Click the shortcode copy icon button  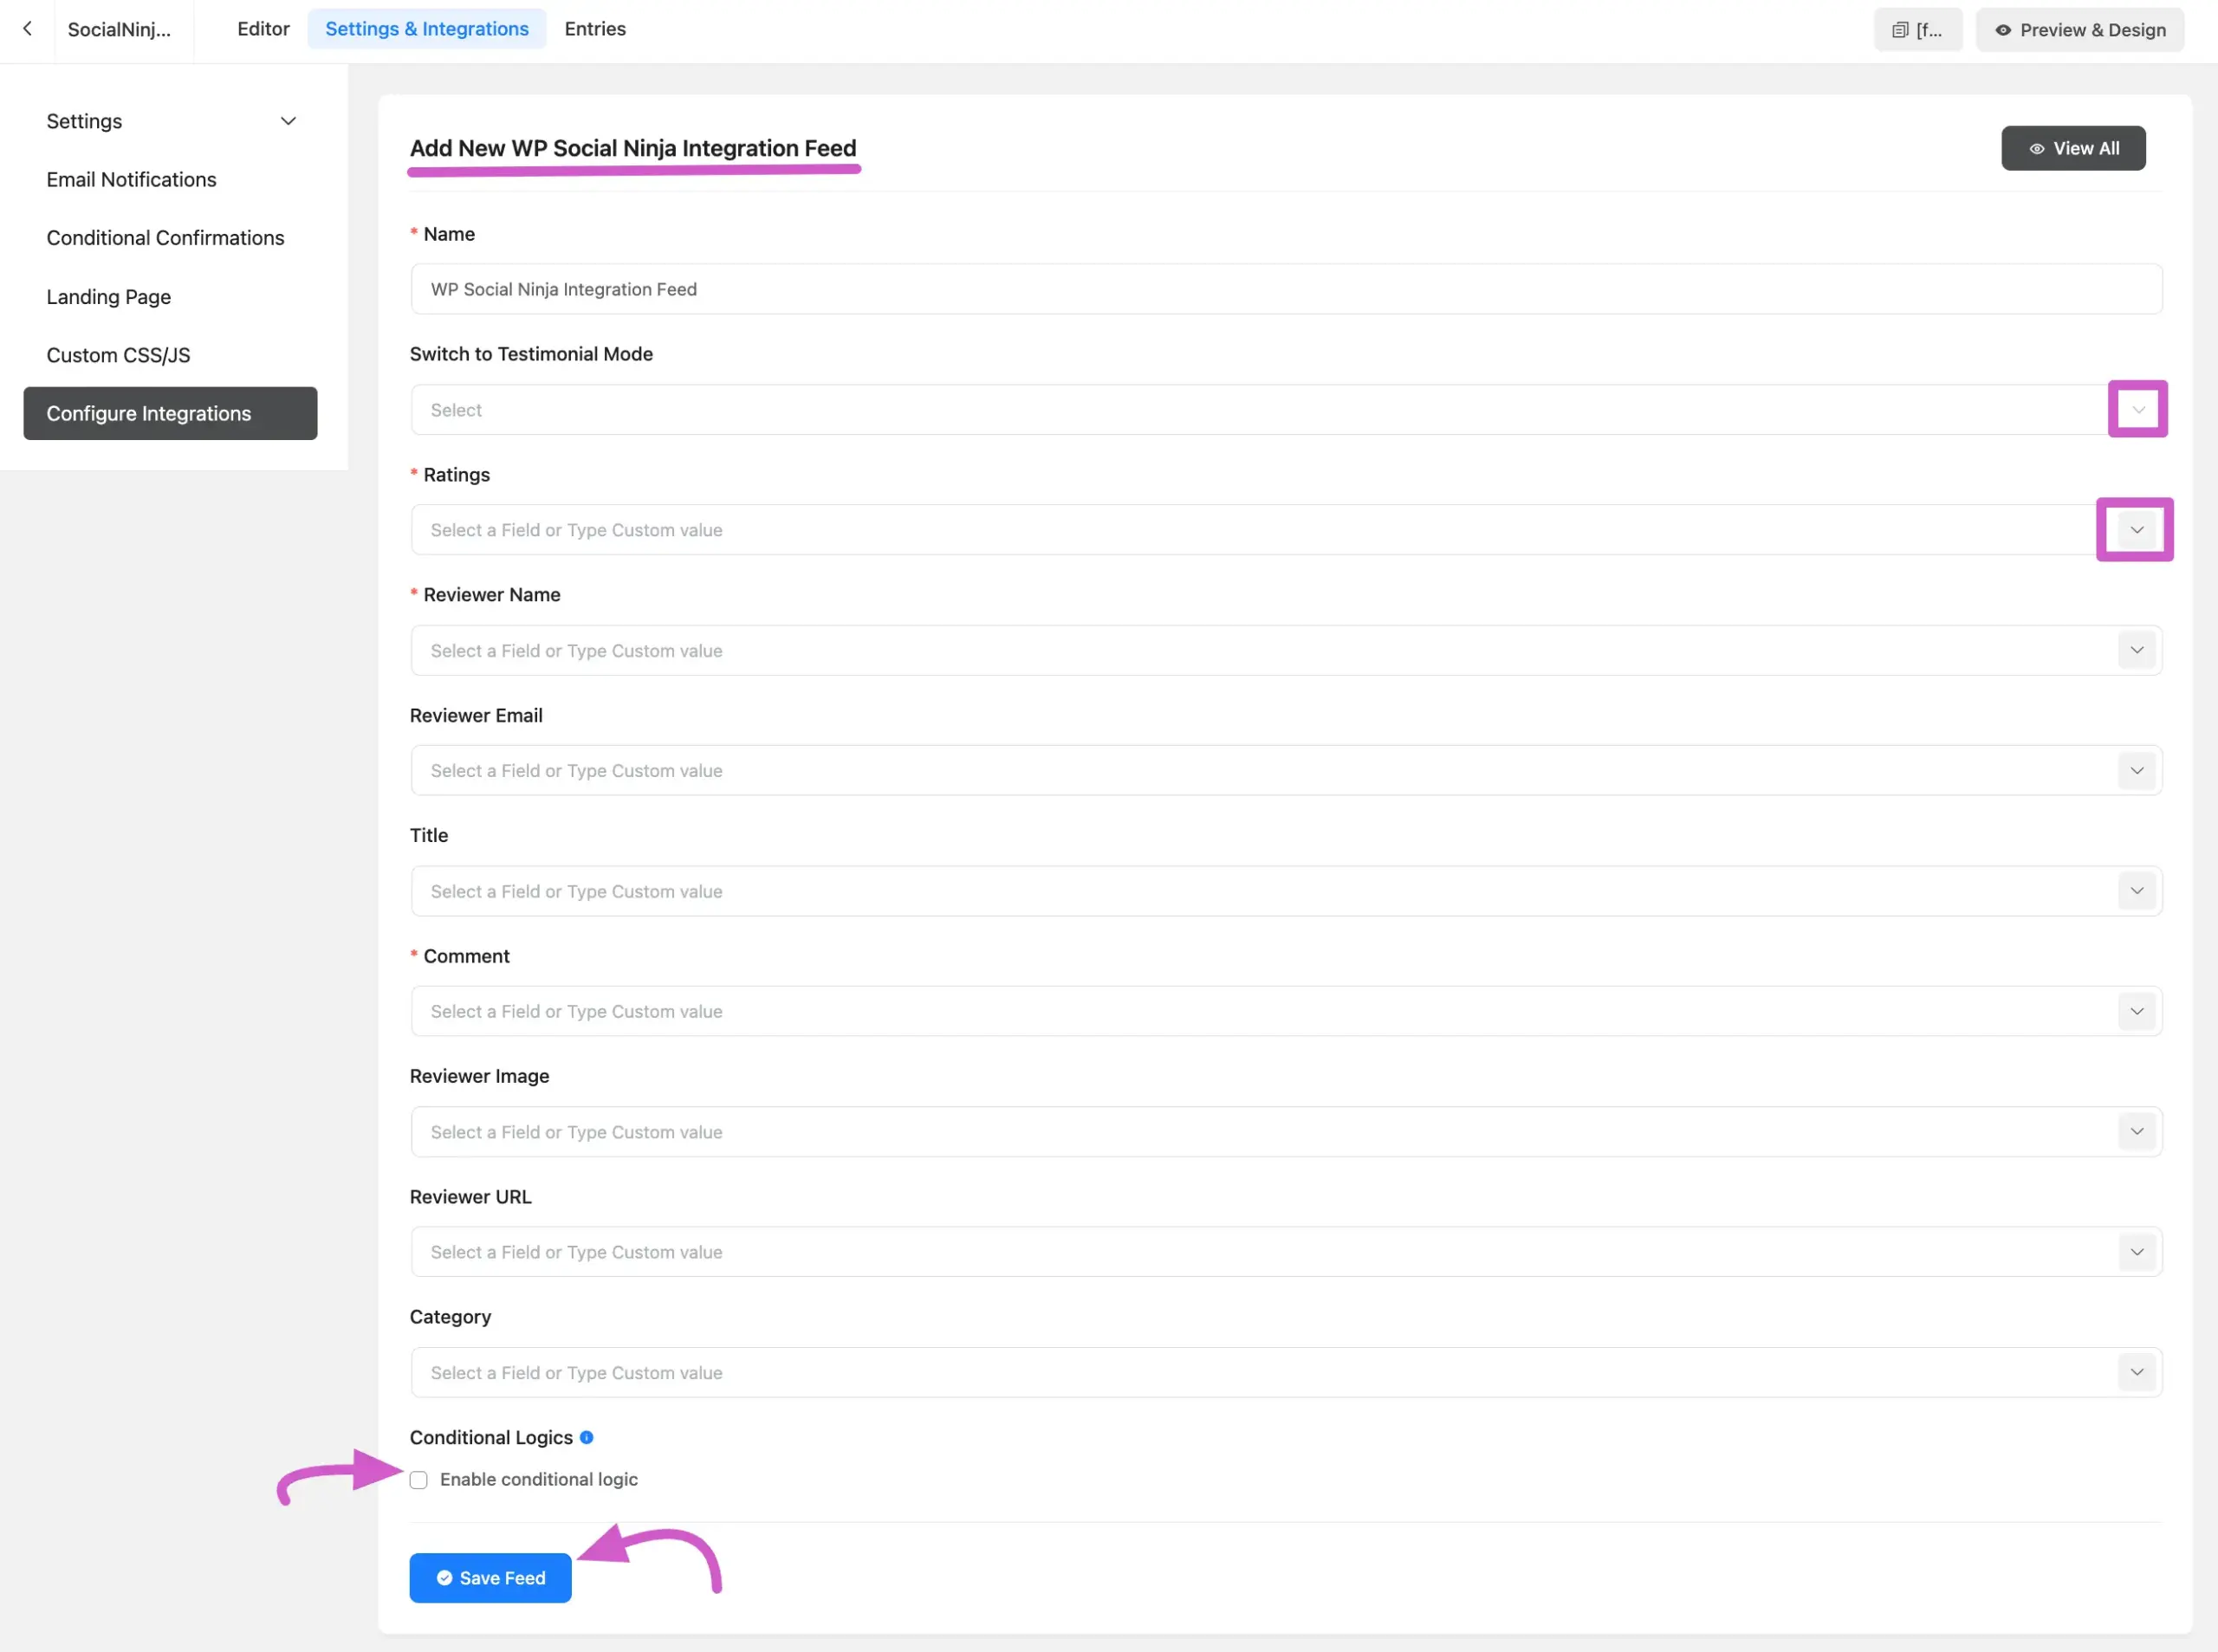point(1917,30)
